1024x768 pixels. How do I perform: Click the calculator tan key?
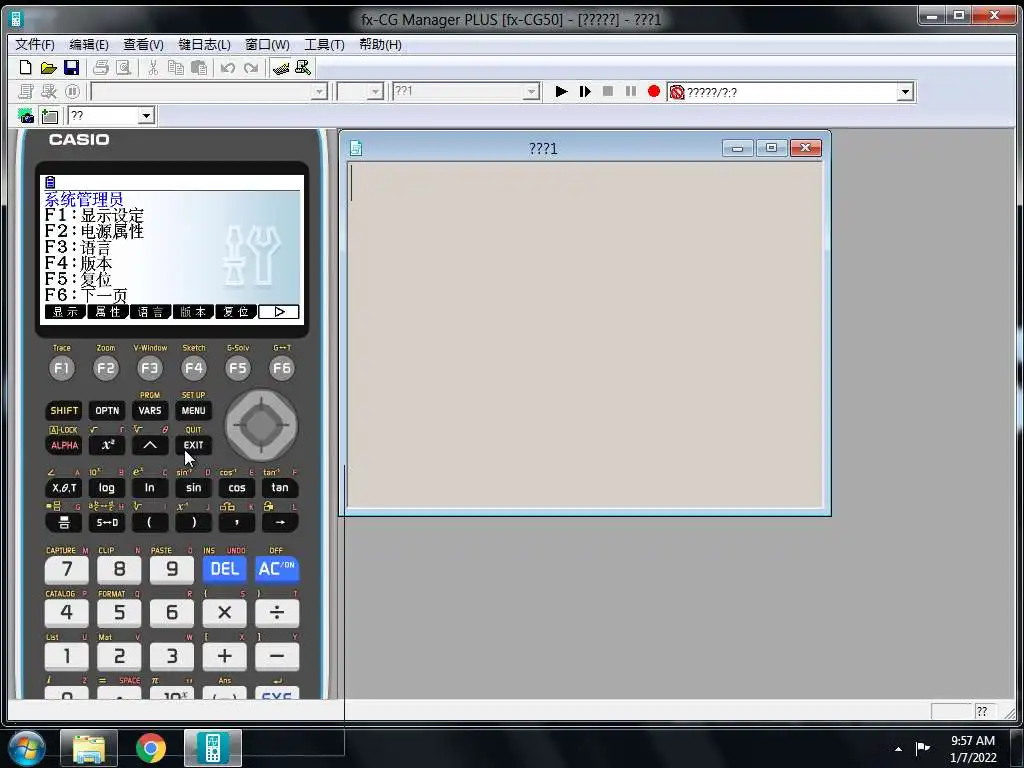[x=280, y=488]
